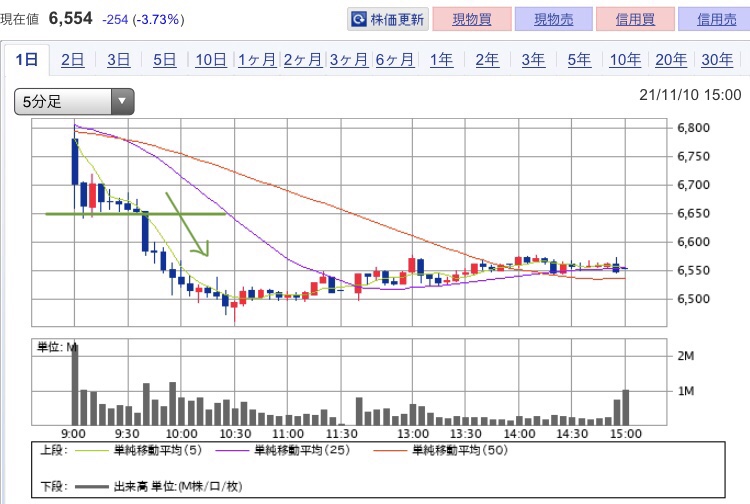Viewport: 750px width, 504px height.
Task: Open the 信用買 order link
Action: tap(635, 19)
